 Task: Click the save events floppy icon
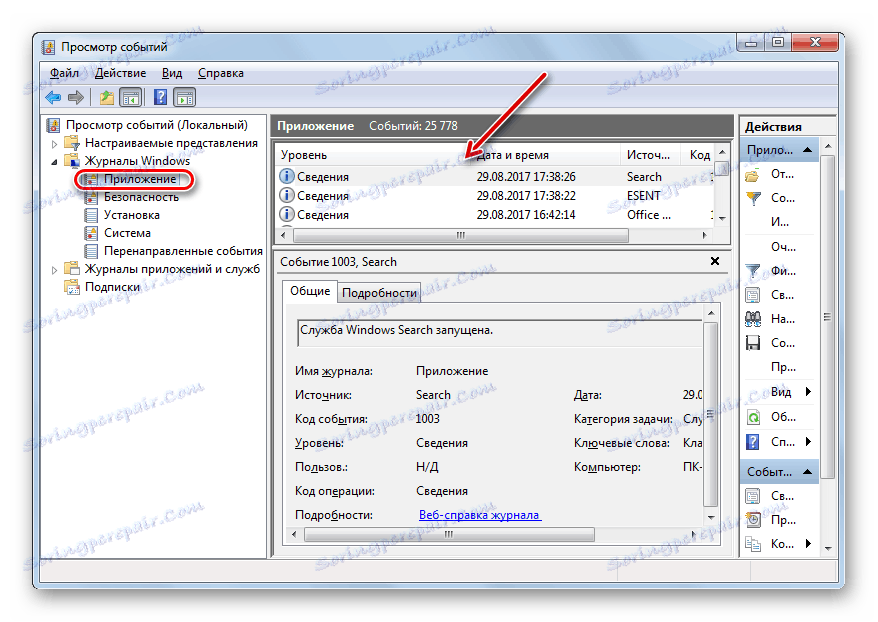click(x=753, y=343)
